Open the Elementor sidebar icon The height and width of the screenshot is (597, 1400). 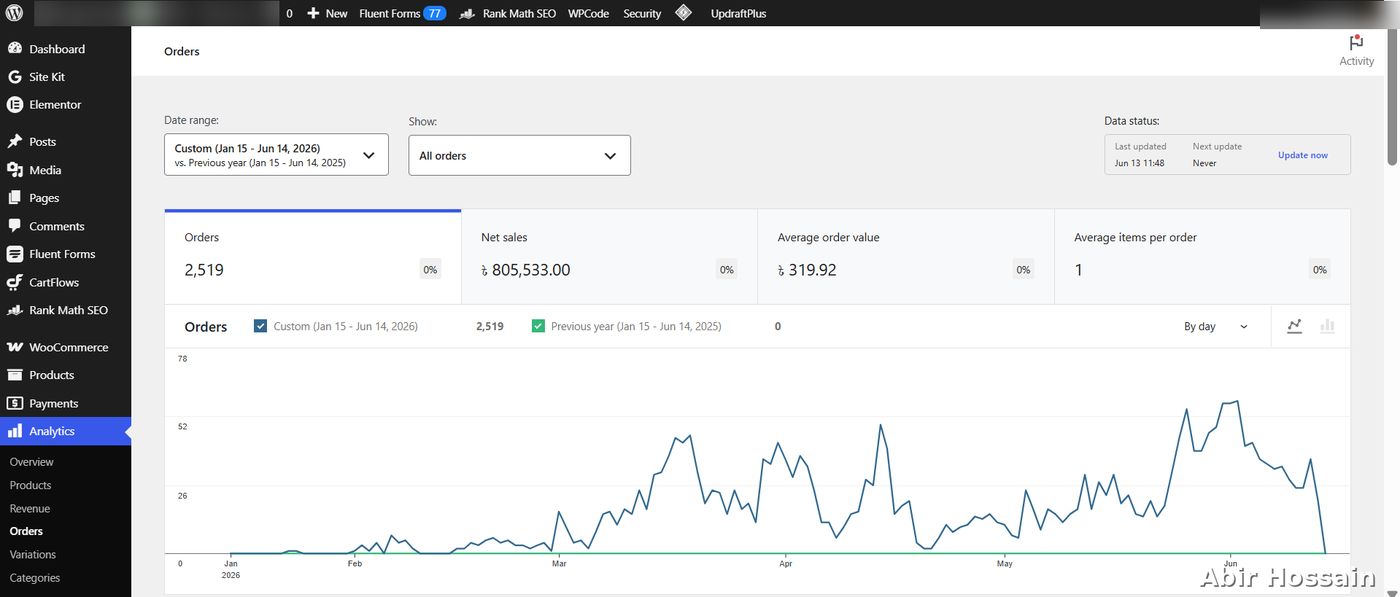click(15, 105)
